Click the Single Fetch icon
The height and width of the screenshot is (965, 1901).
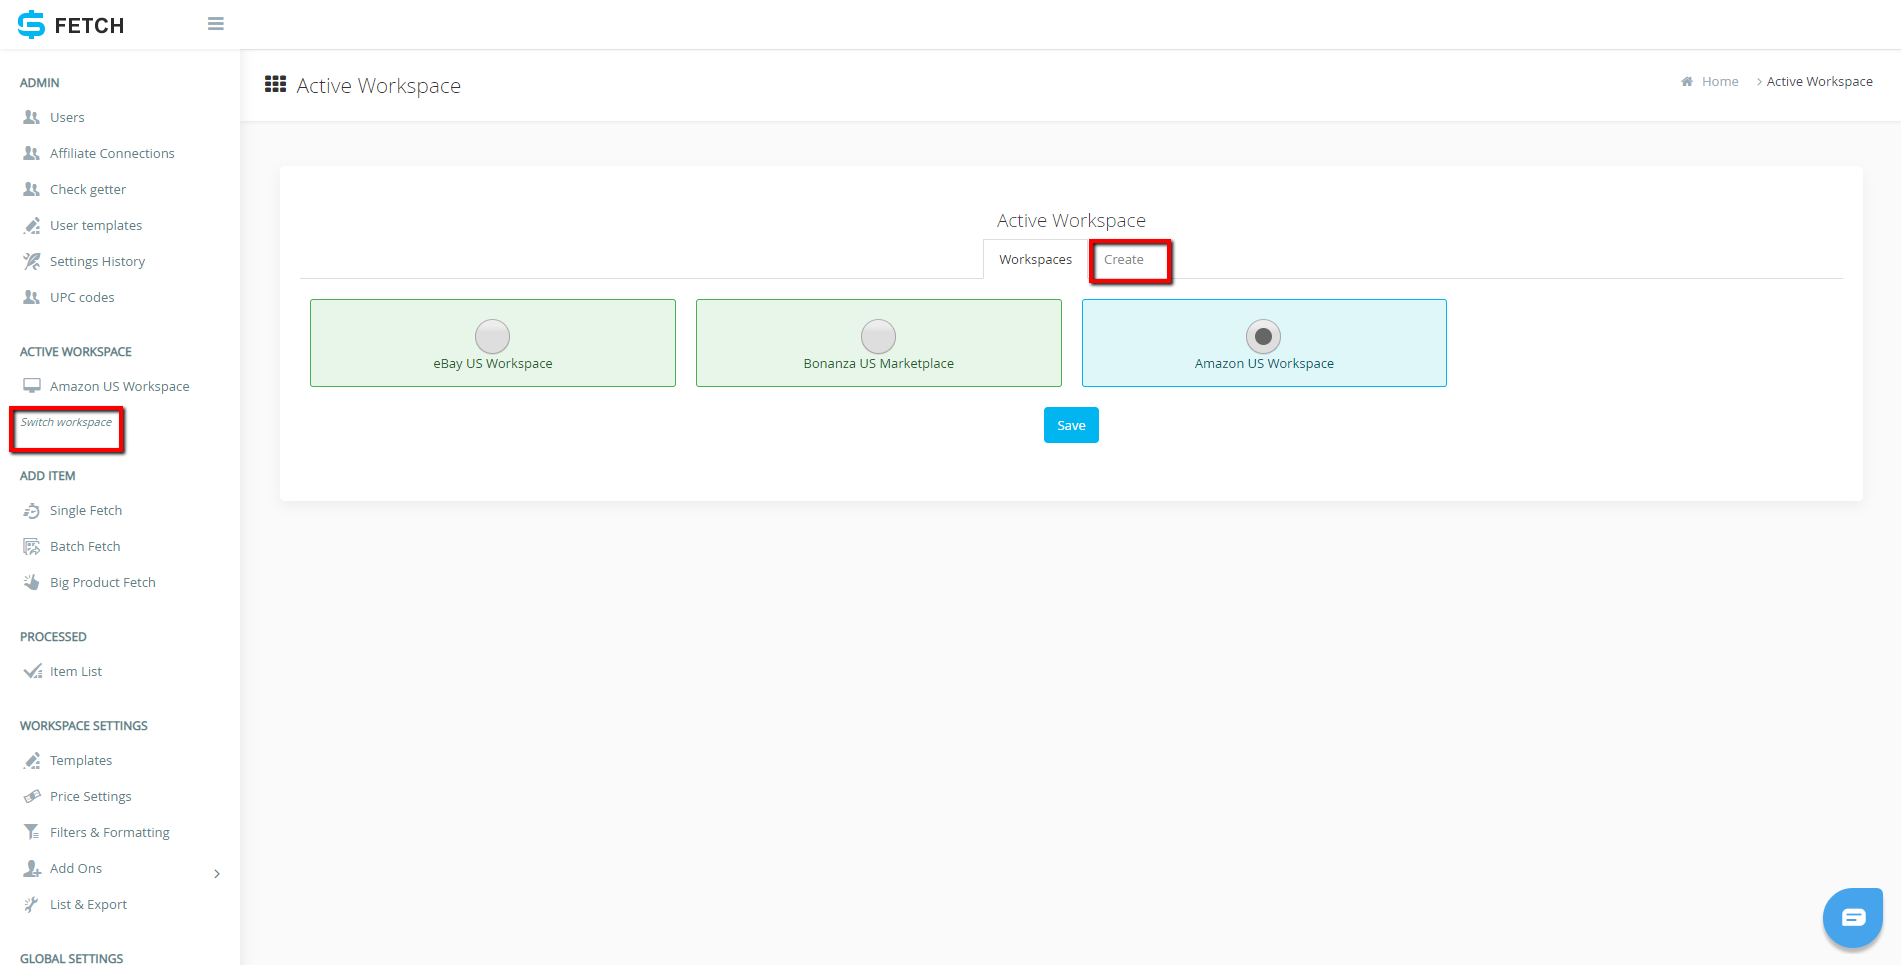[x=32, y=510]
